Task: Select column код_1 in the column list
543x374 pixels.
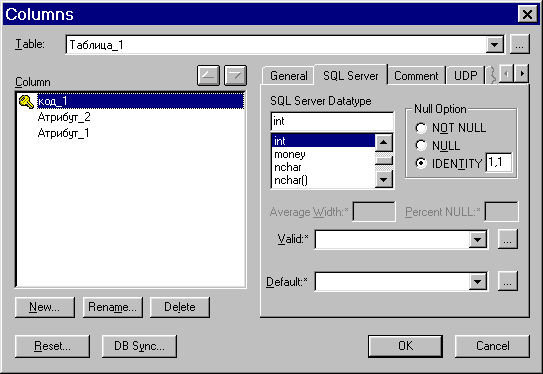Action: tap(141, 101)
